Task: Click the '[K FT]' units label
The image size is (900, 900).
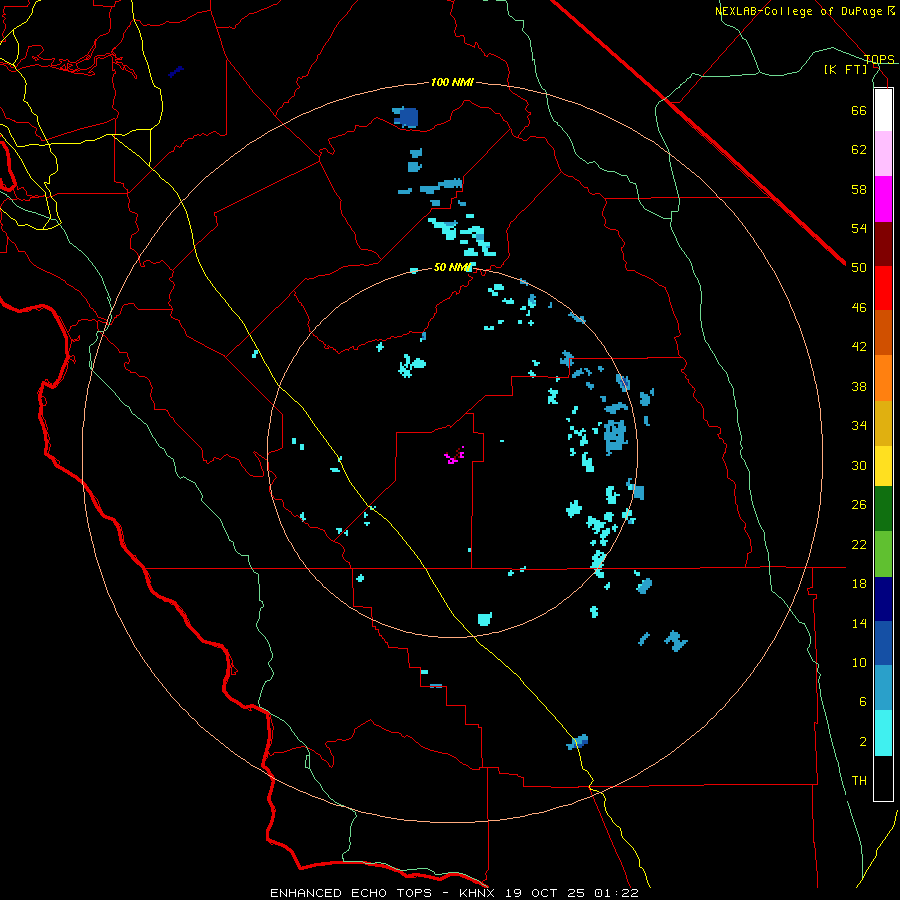Action: click(x=846, y=69)
